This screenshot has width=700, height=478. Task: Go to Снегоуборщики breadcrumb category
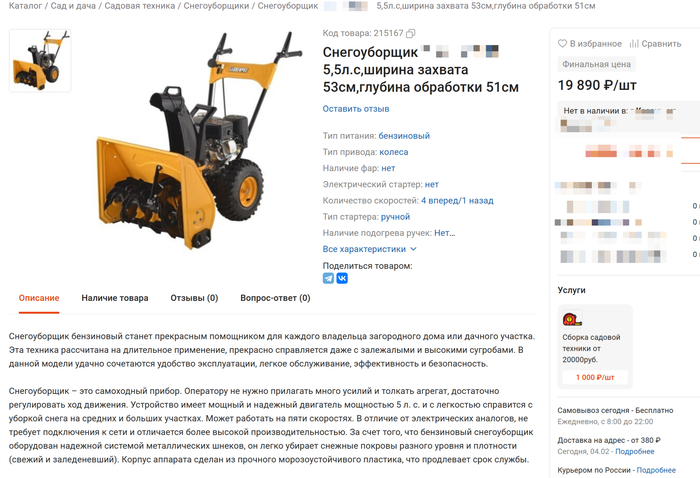pos(216,6)
